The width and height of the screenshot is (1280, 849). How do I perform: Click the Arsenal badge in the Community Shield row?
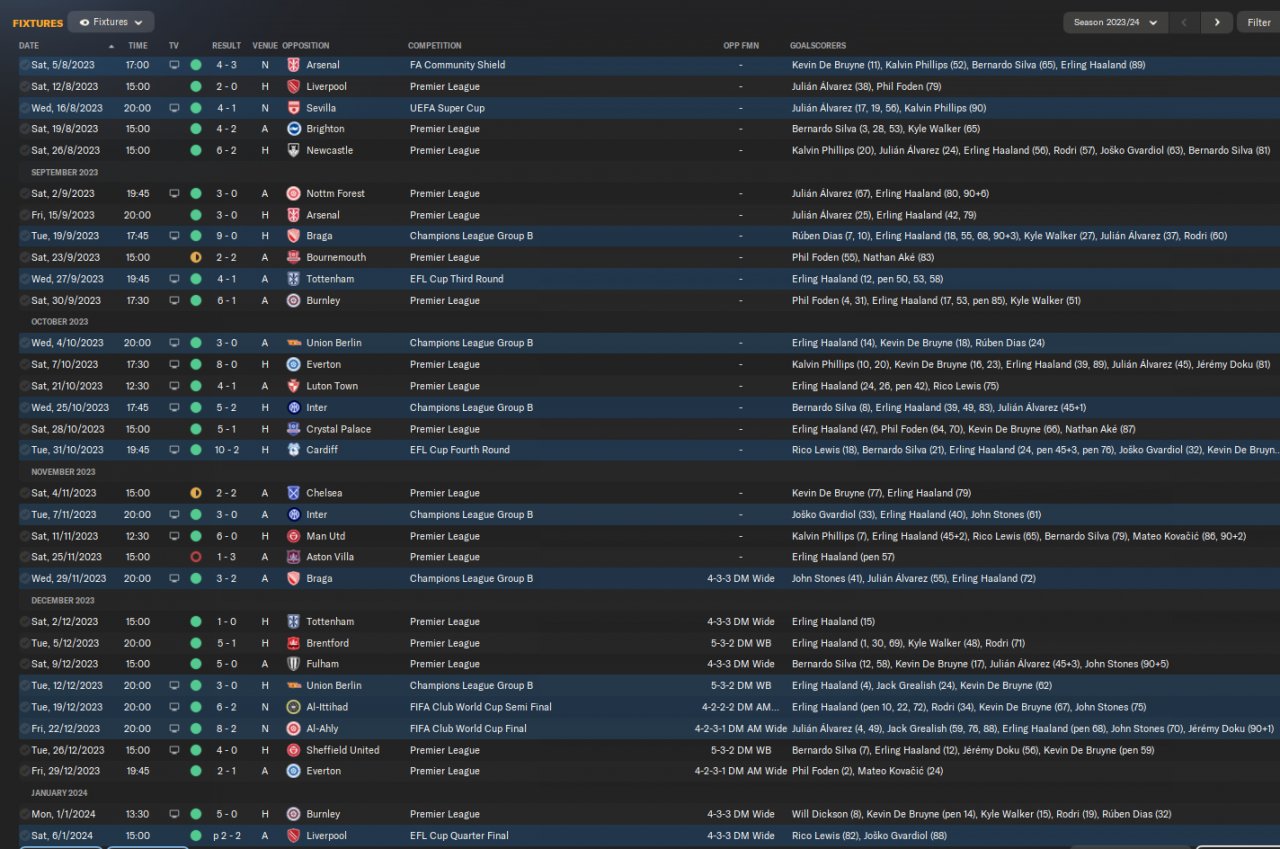point(294,65)
